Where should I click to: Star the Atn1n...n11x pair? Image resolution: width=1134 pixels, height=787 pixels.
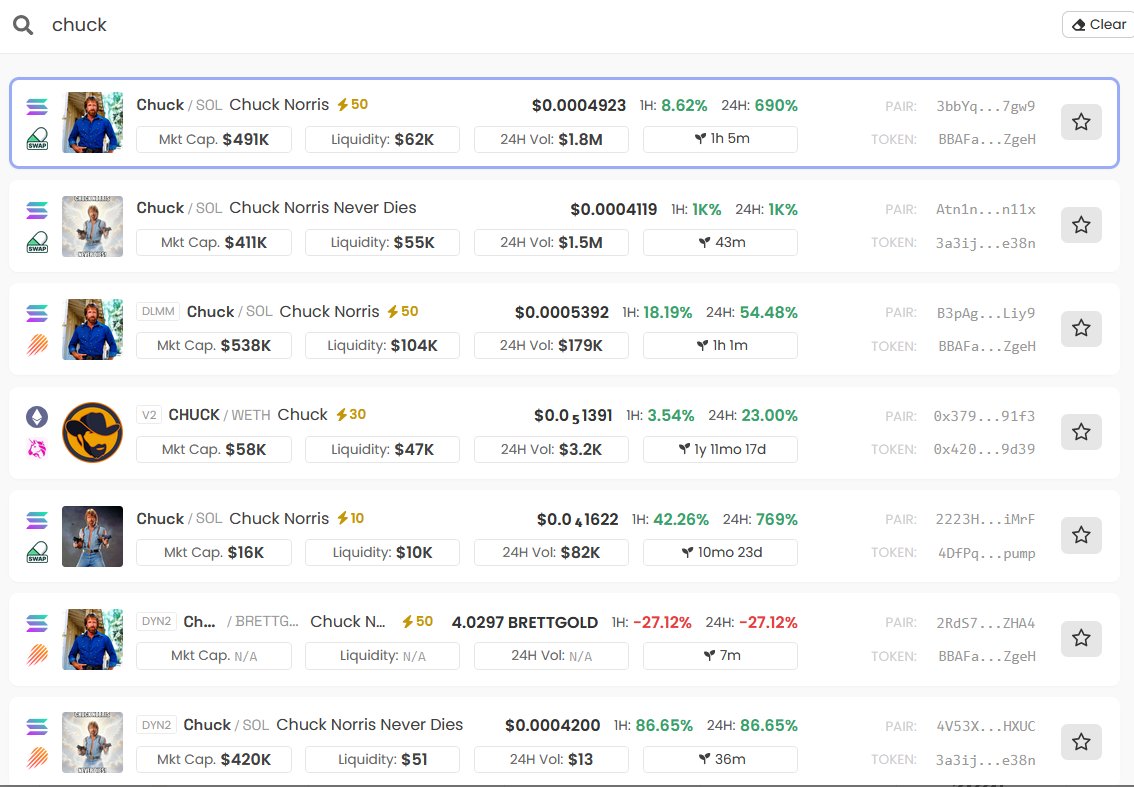coord(1081,225)
